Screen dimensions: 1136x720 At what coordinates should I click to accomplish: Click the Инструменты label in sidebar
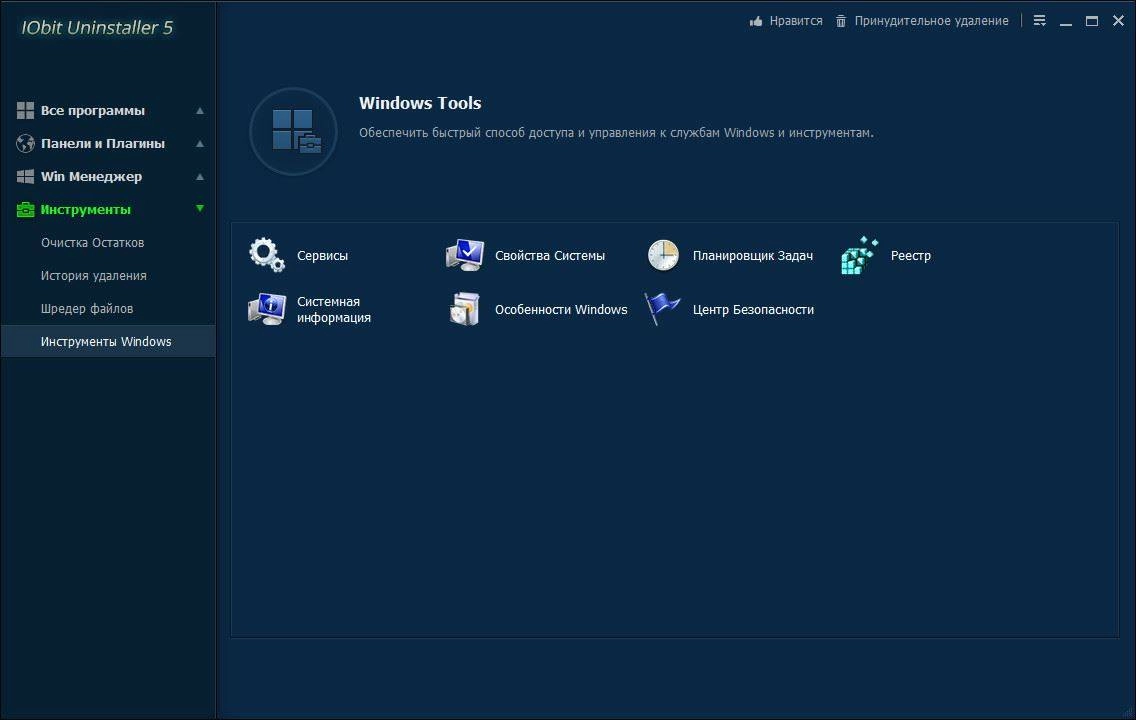coord(85,209)
